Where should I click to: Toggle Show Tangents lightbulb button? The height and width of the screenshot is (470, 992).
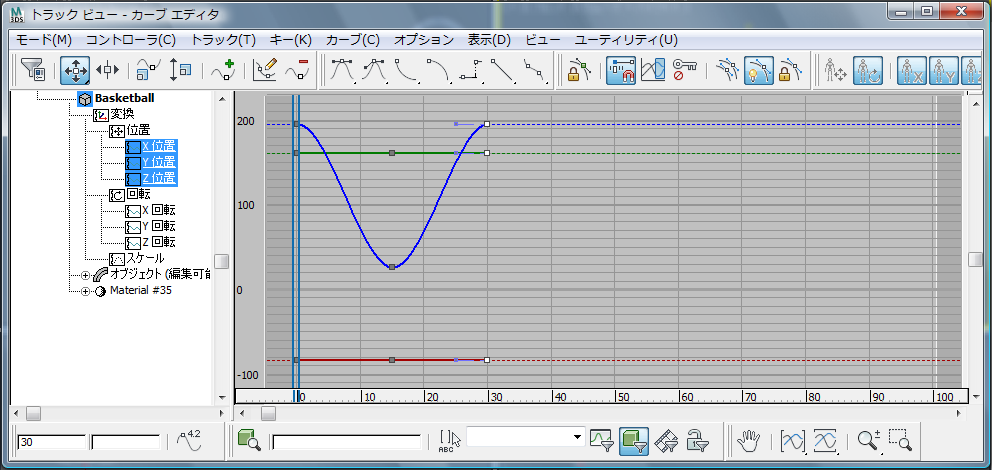click(x=758, y=70)
